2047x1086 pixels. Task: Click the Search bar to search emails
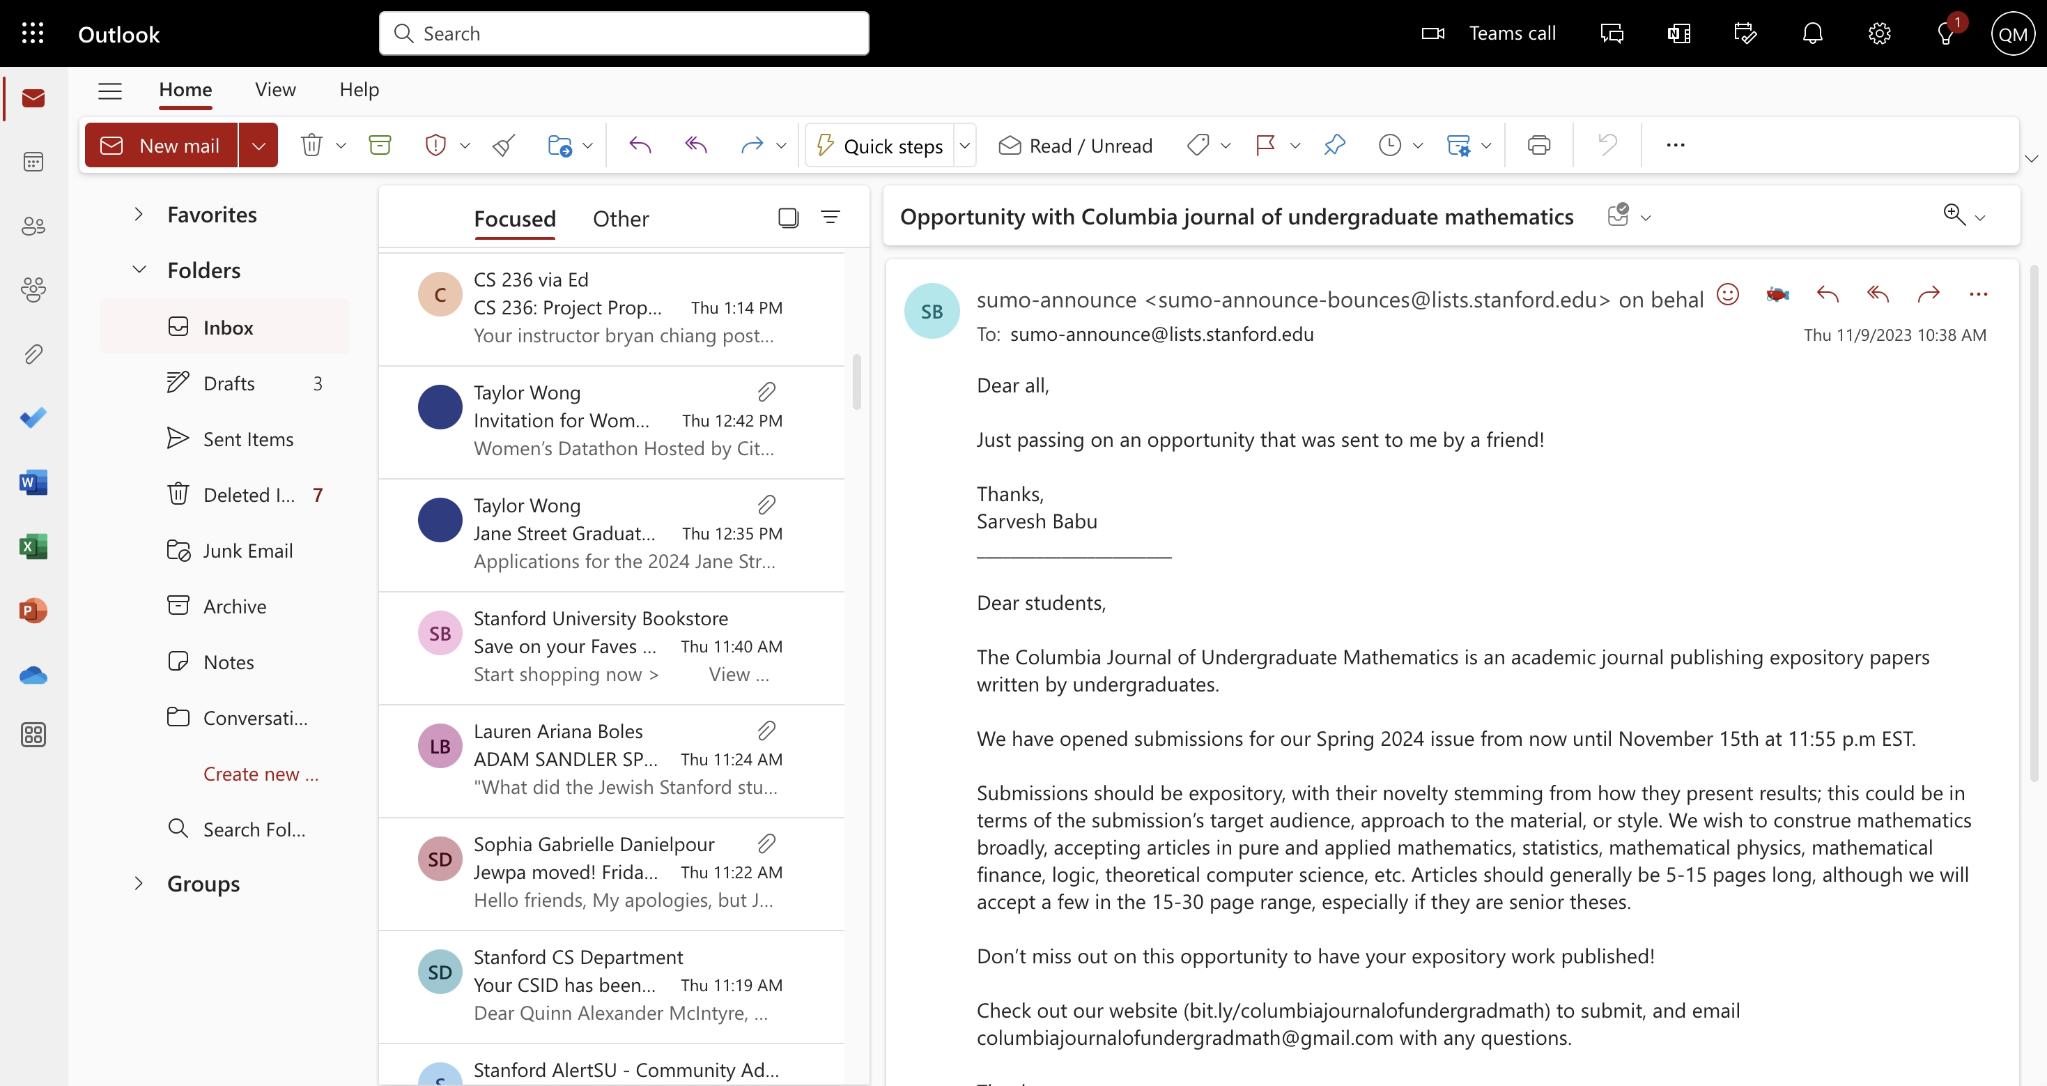[624, 32]
